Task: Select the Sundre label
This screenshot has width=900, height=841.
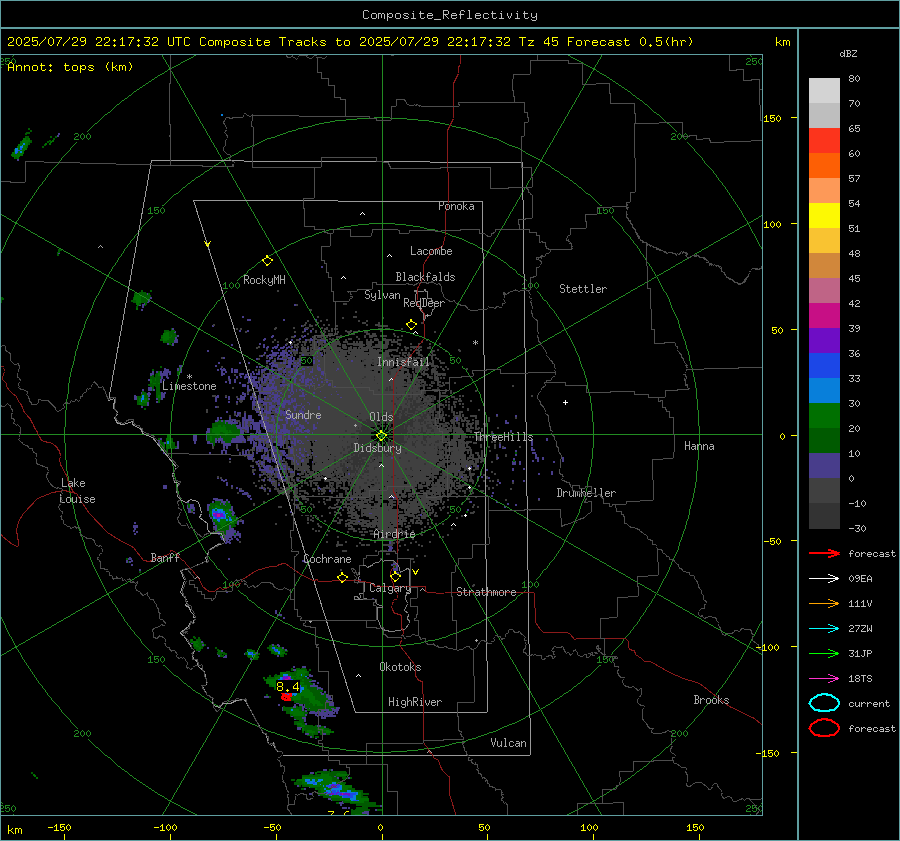Action: pos(303,414)
